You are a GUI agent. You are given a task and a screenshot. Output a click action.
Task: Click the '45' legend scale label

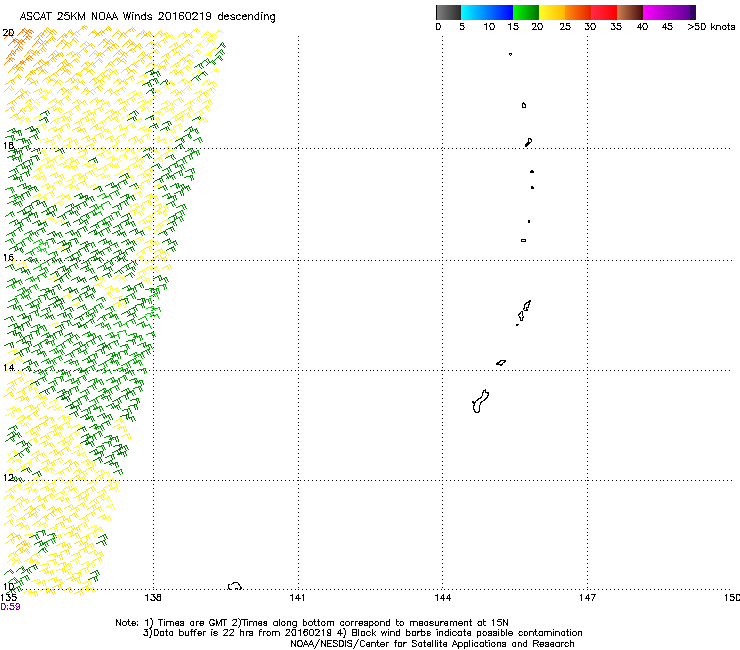[667, 27]
